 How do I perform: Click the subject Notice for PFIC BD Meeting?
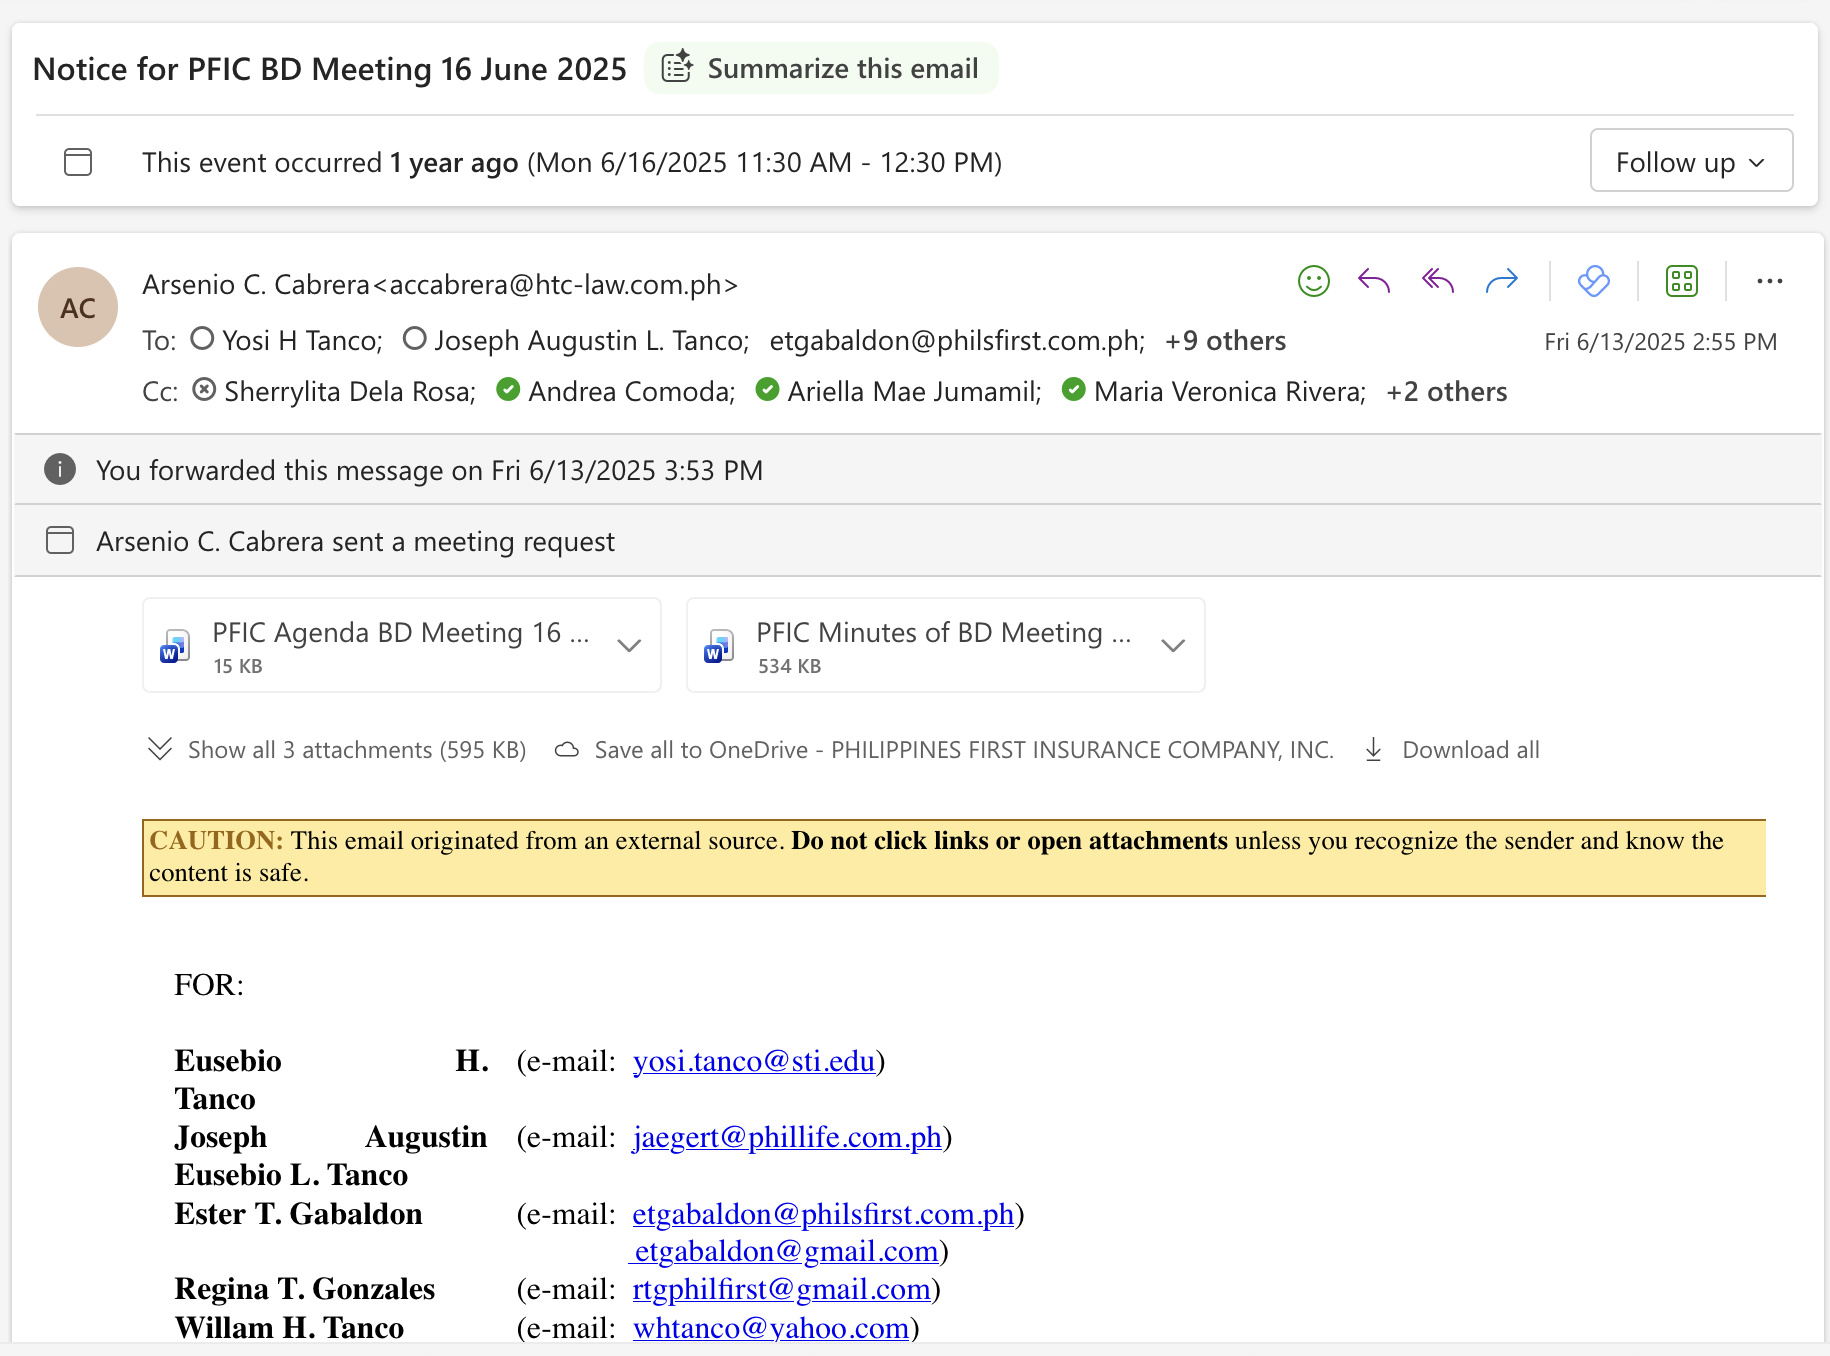point(329,69)
